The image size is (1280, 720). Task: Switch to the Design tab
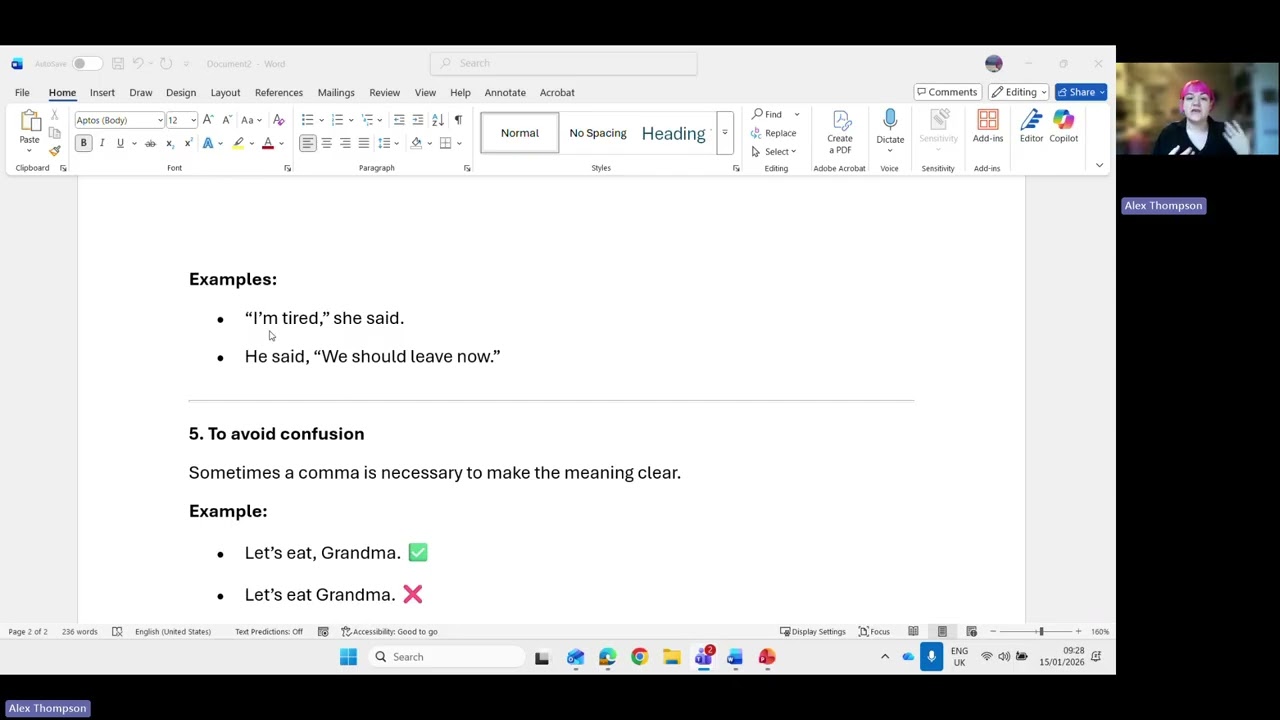pyautogui.click(x=181, y=92)
